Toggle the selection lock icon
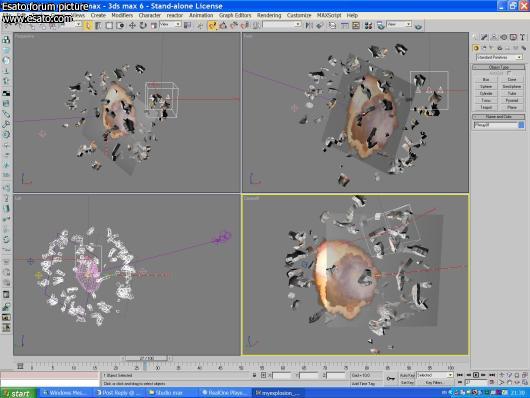The width and height of the screenshot is (530, 398). pos(254,375)
